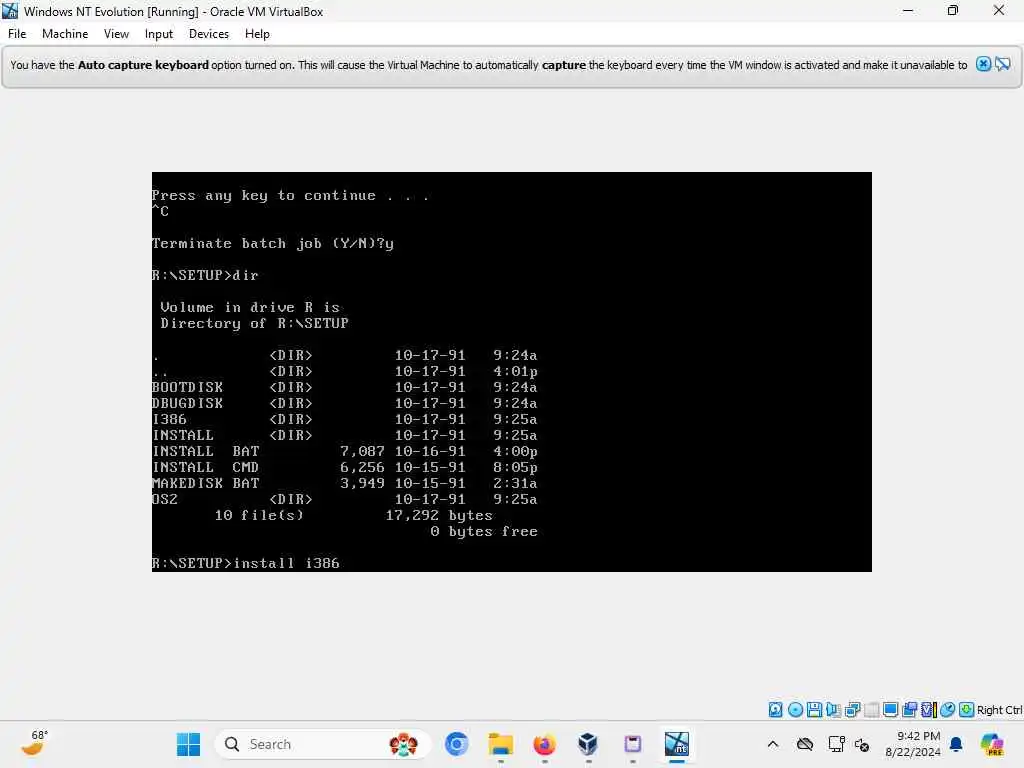Open the purple app icon in taskbar

[632, 744]
